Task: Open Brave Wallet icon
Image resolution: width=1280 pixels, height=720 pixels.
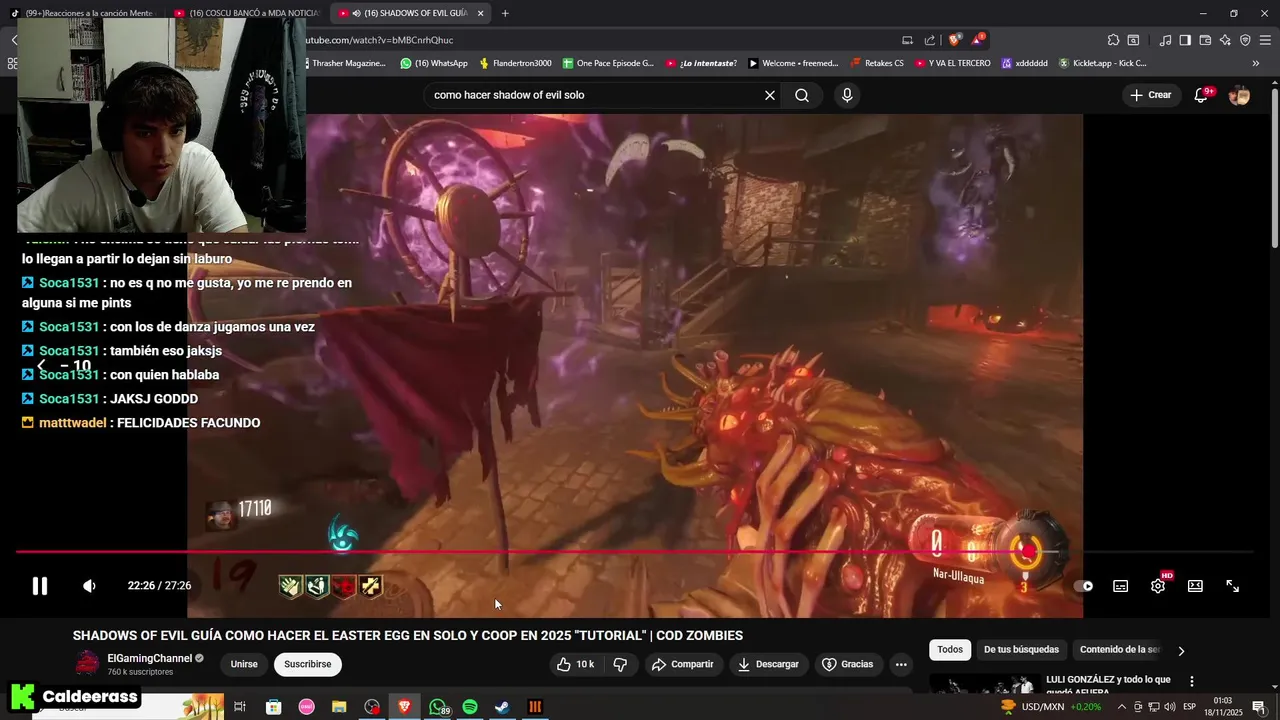Action: click(x=1205, y=40)
